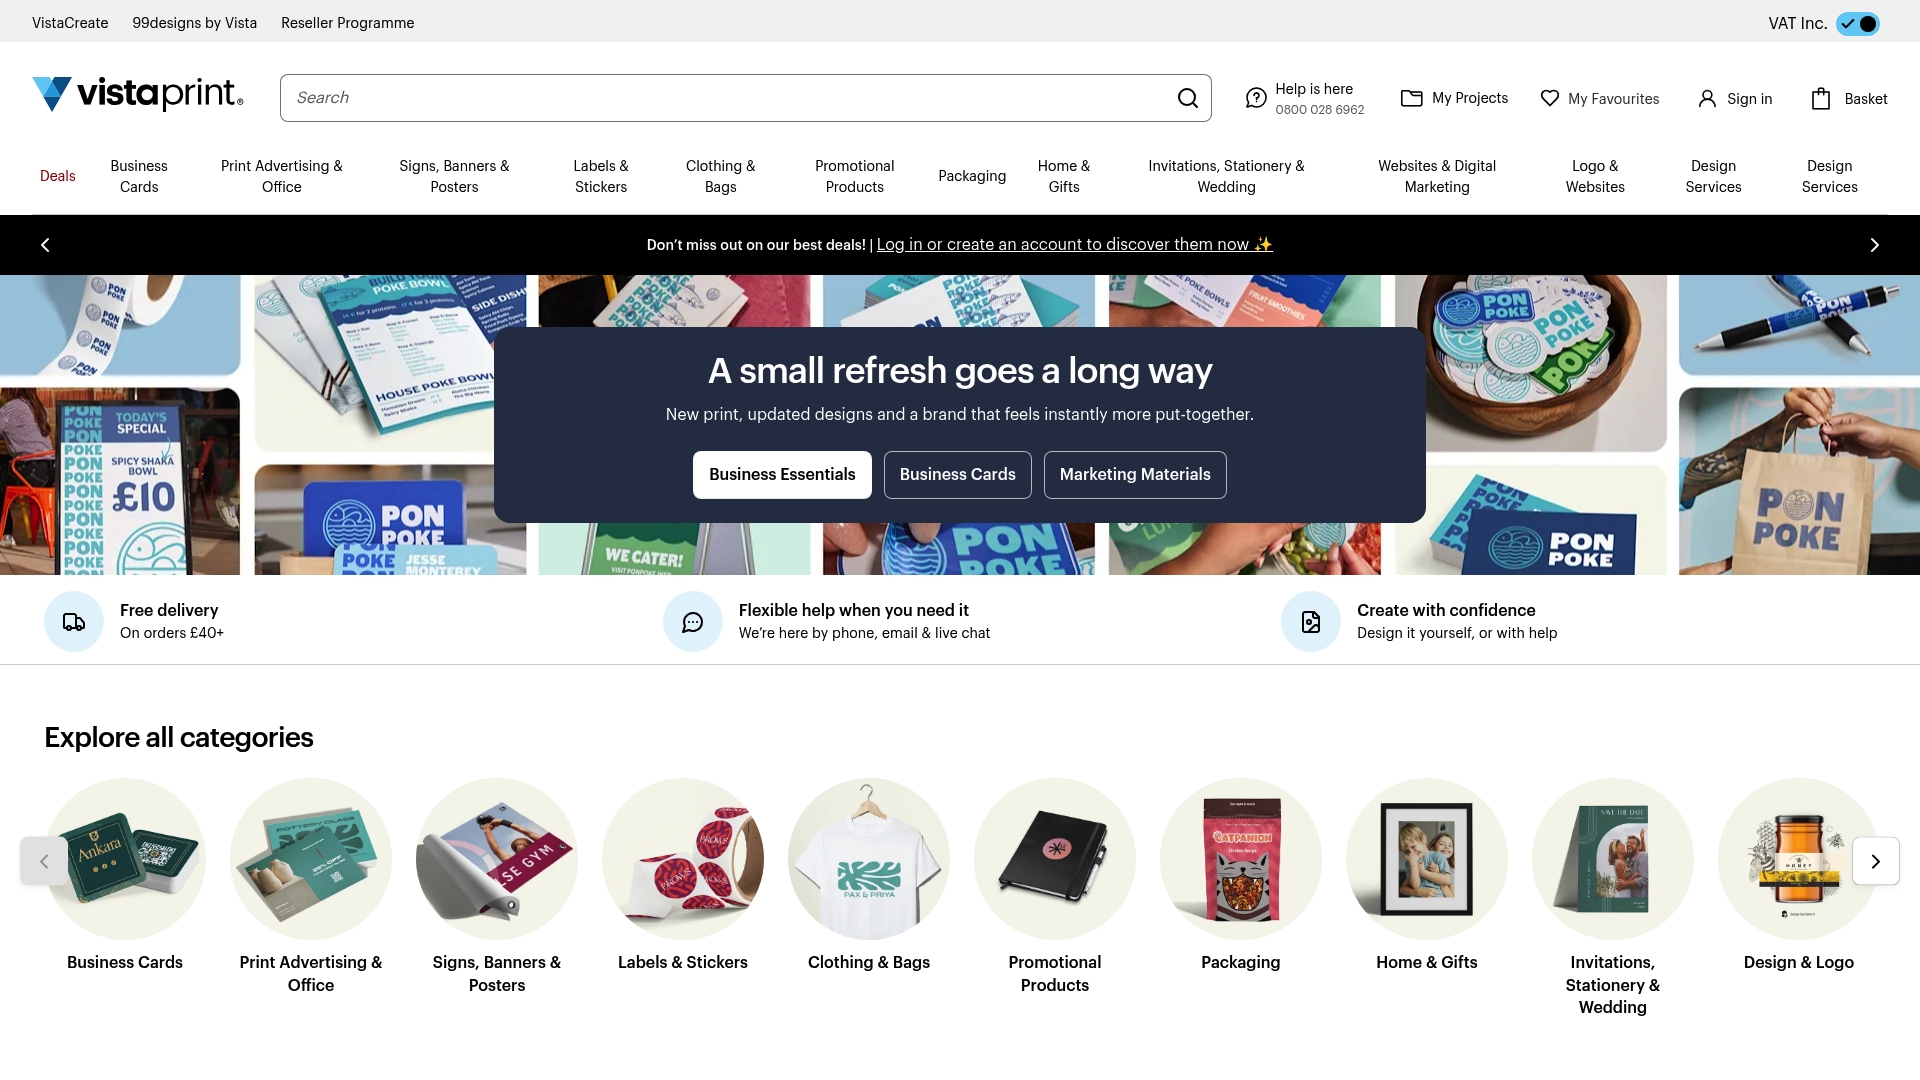Screen dimensions: 1920x1080
Task: Click the help phone number 0800 028 6962
Action: pos(1319,110)
